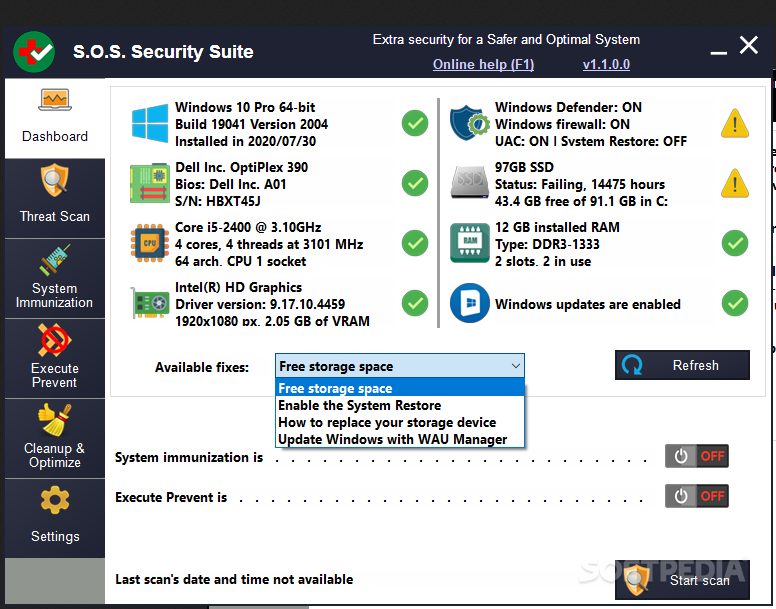Image resolution: width=776 pixels, height=609 pixels.
Task: Click 'Driver version: 9.17.10.4459' text
Action: 260,304
